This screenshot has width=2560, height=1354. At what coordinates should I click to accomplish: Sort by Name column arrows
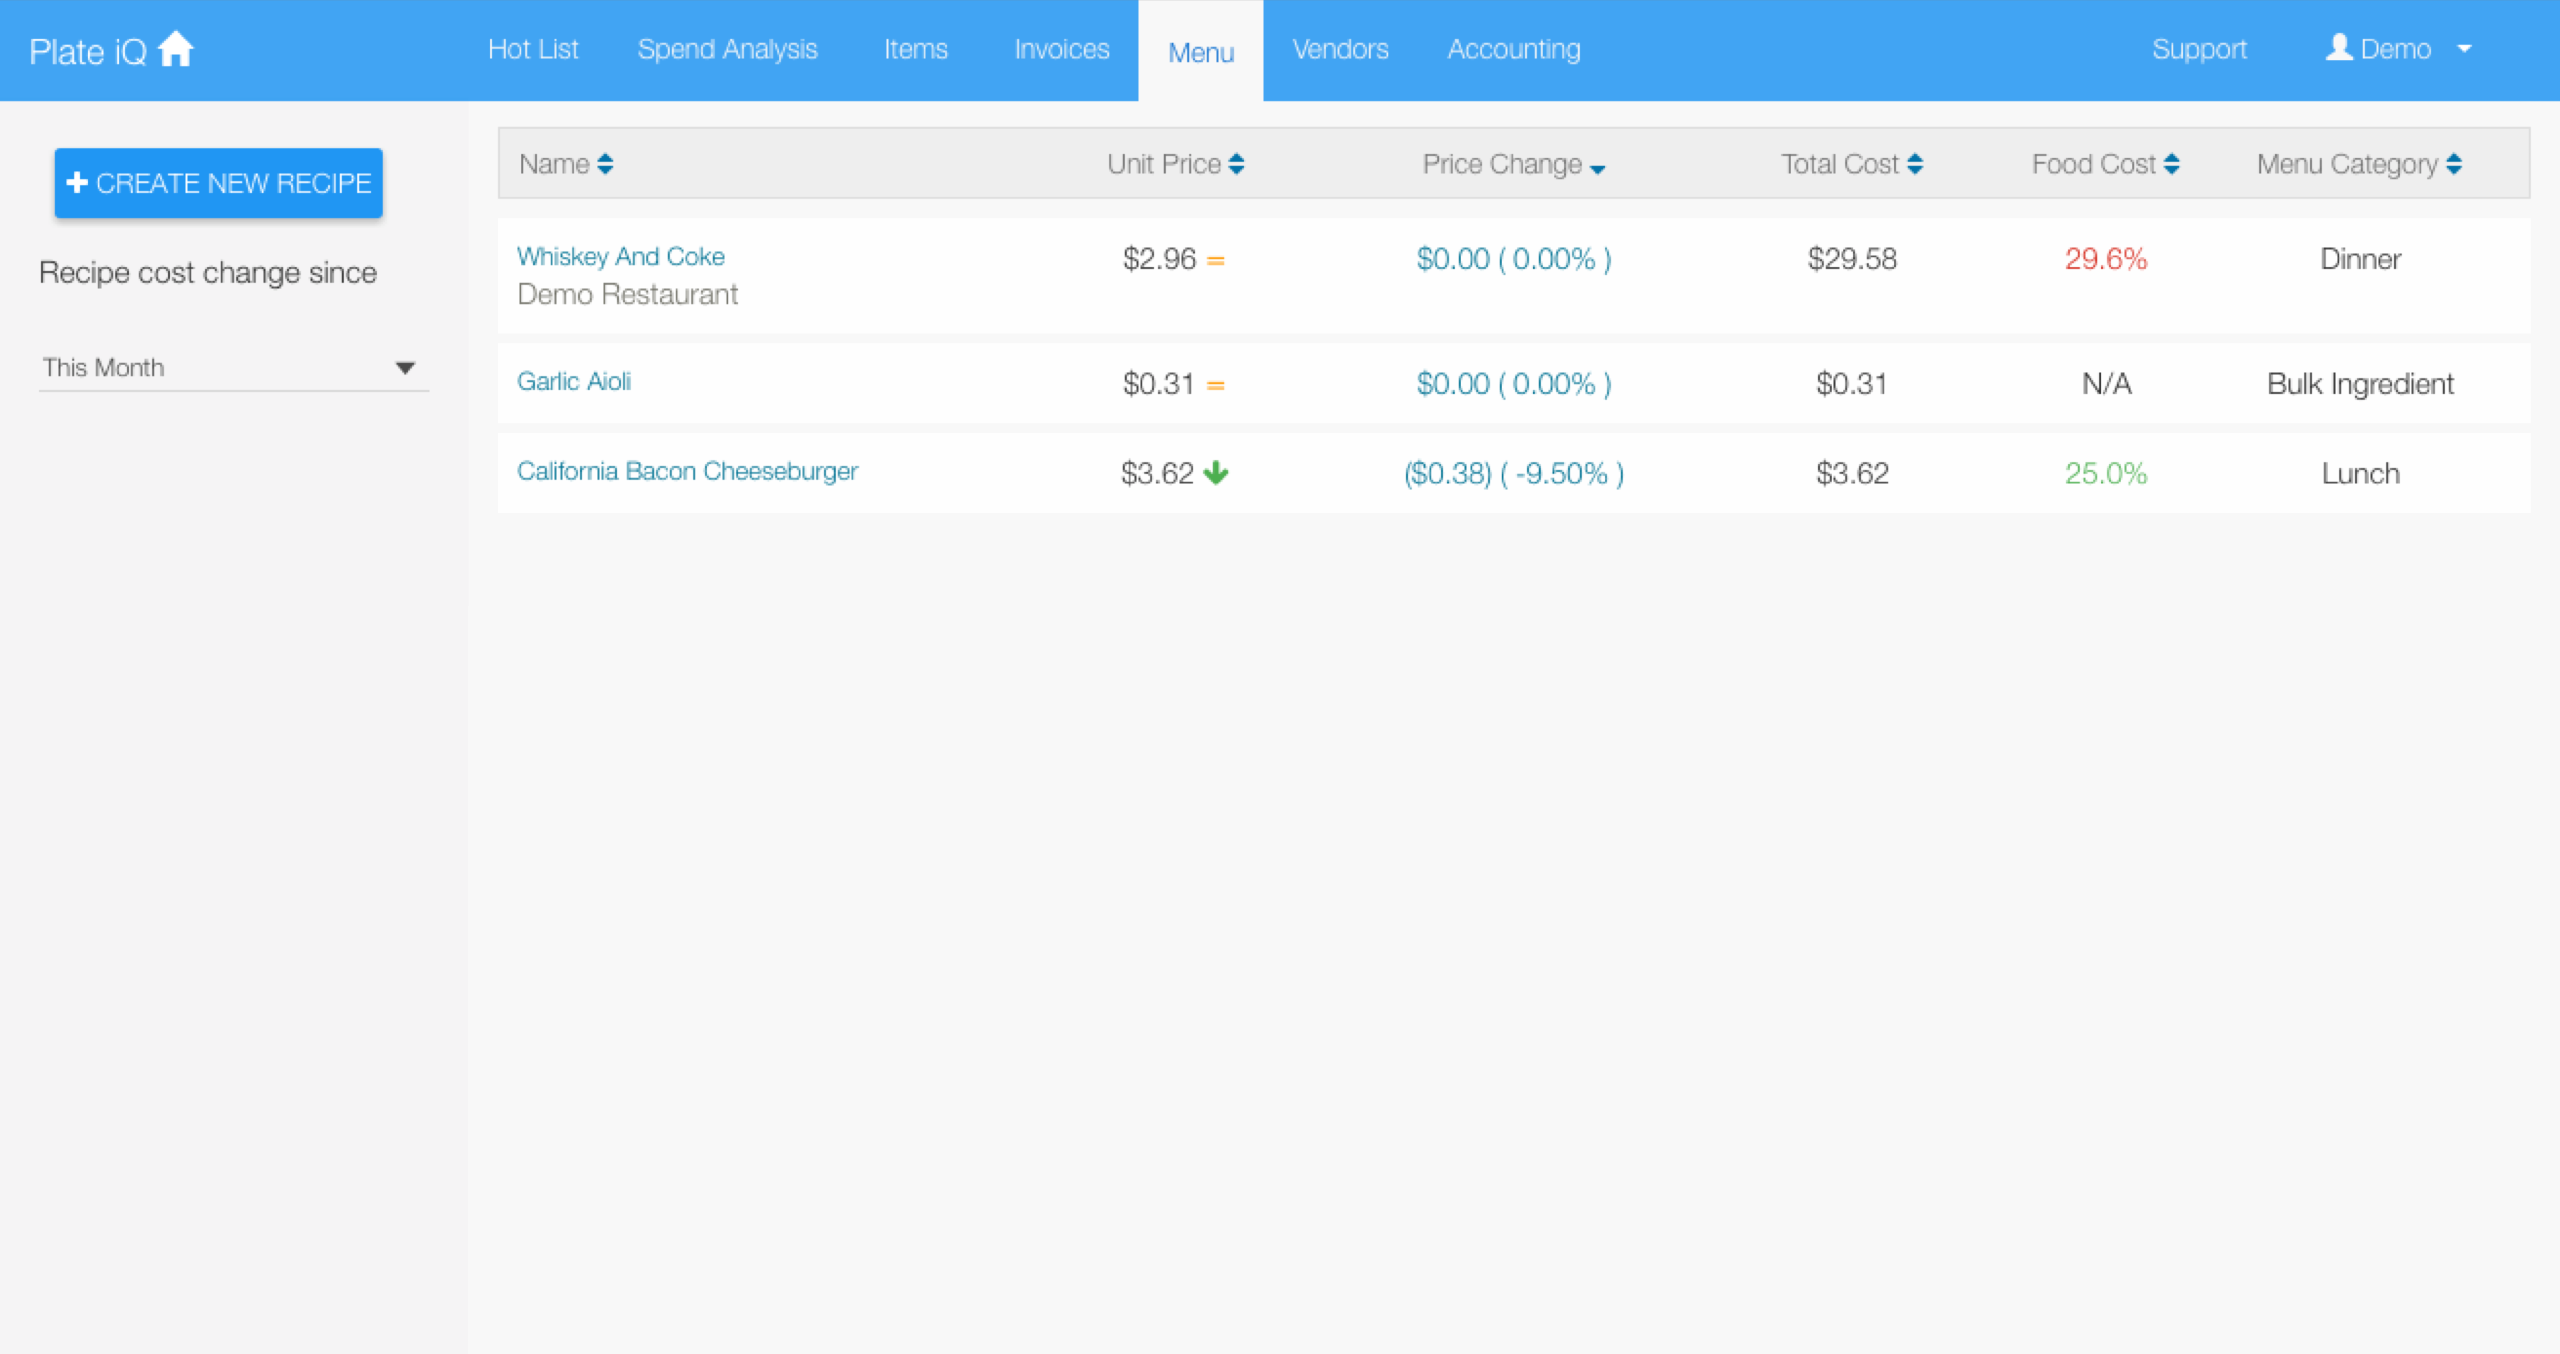point(605,164)
